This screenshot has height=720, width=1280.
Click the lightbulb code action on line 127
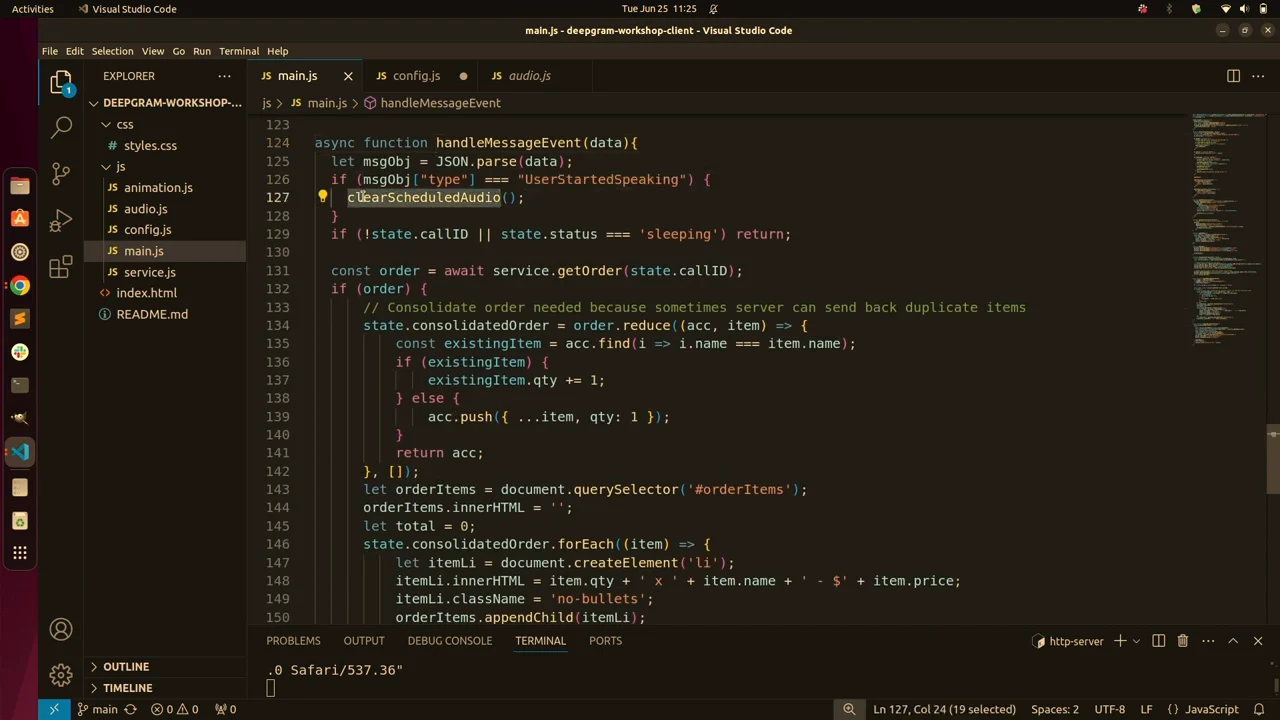tap(322, 197)
